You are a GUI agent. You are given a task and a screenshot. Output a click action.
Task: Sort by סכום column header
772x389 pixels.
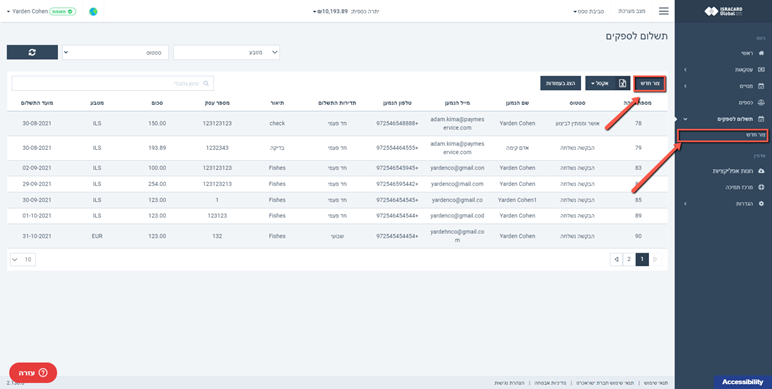157,103
